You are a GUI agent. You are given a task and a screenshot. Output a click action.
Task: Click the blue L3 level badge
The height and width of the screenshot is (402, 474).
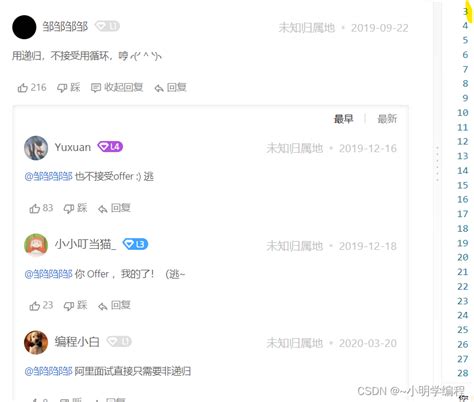pos(135,244)
